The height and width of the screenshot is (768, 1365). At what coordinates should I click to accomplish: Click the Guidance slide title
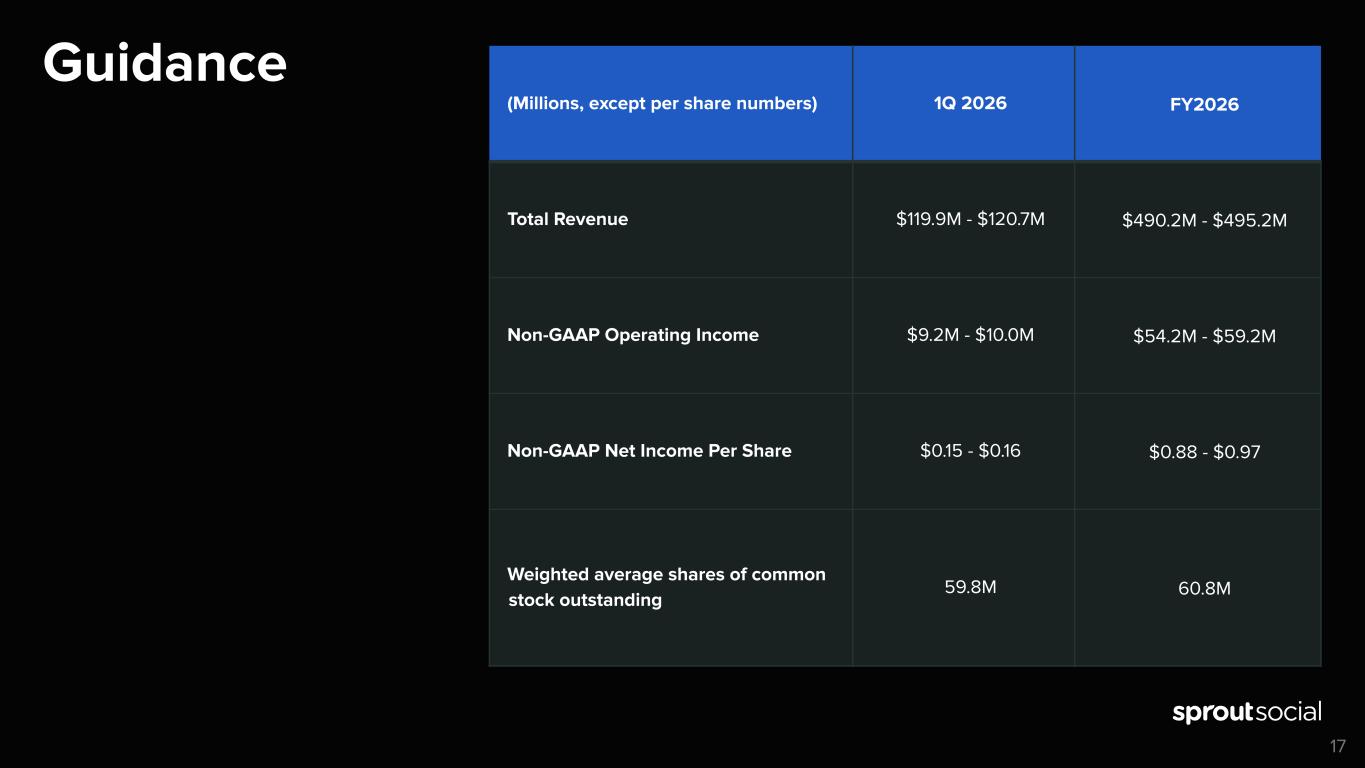point(165,63)
